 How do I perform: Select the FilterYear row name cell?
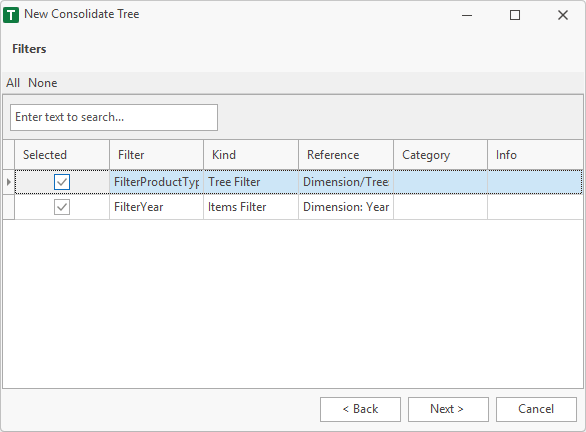coord(157,207)
